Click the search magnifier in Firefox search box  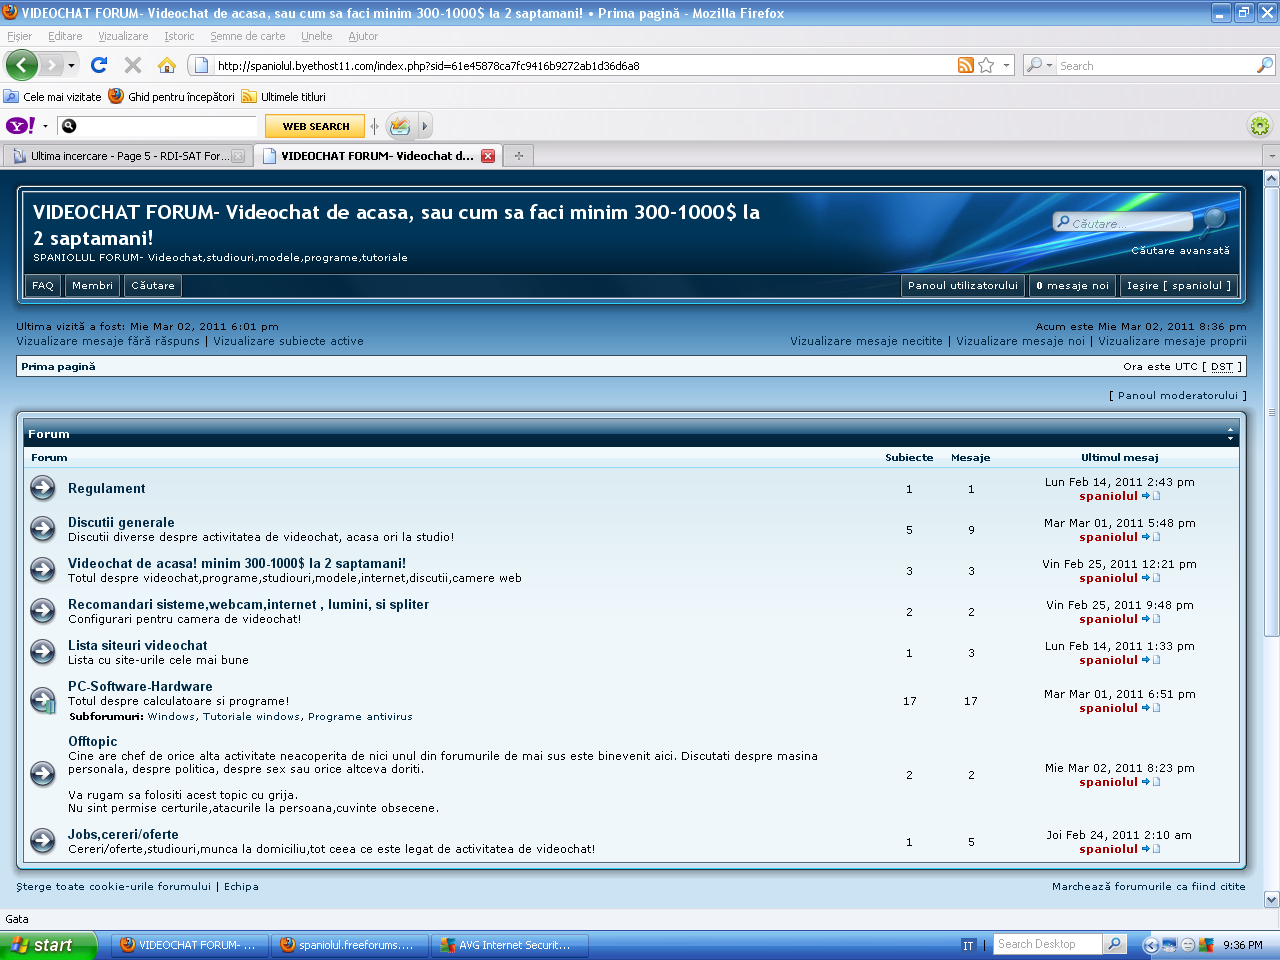coord(1264,65)
